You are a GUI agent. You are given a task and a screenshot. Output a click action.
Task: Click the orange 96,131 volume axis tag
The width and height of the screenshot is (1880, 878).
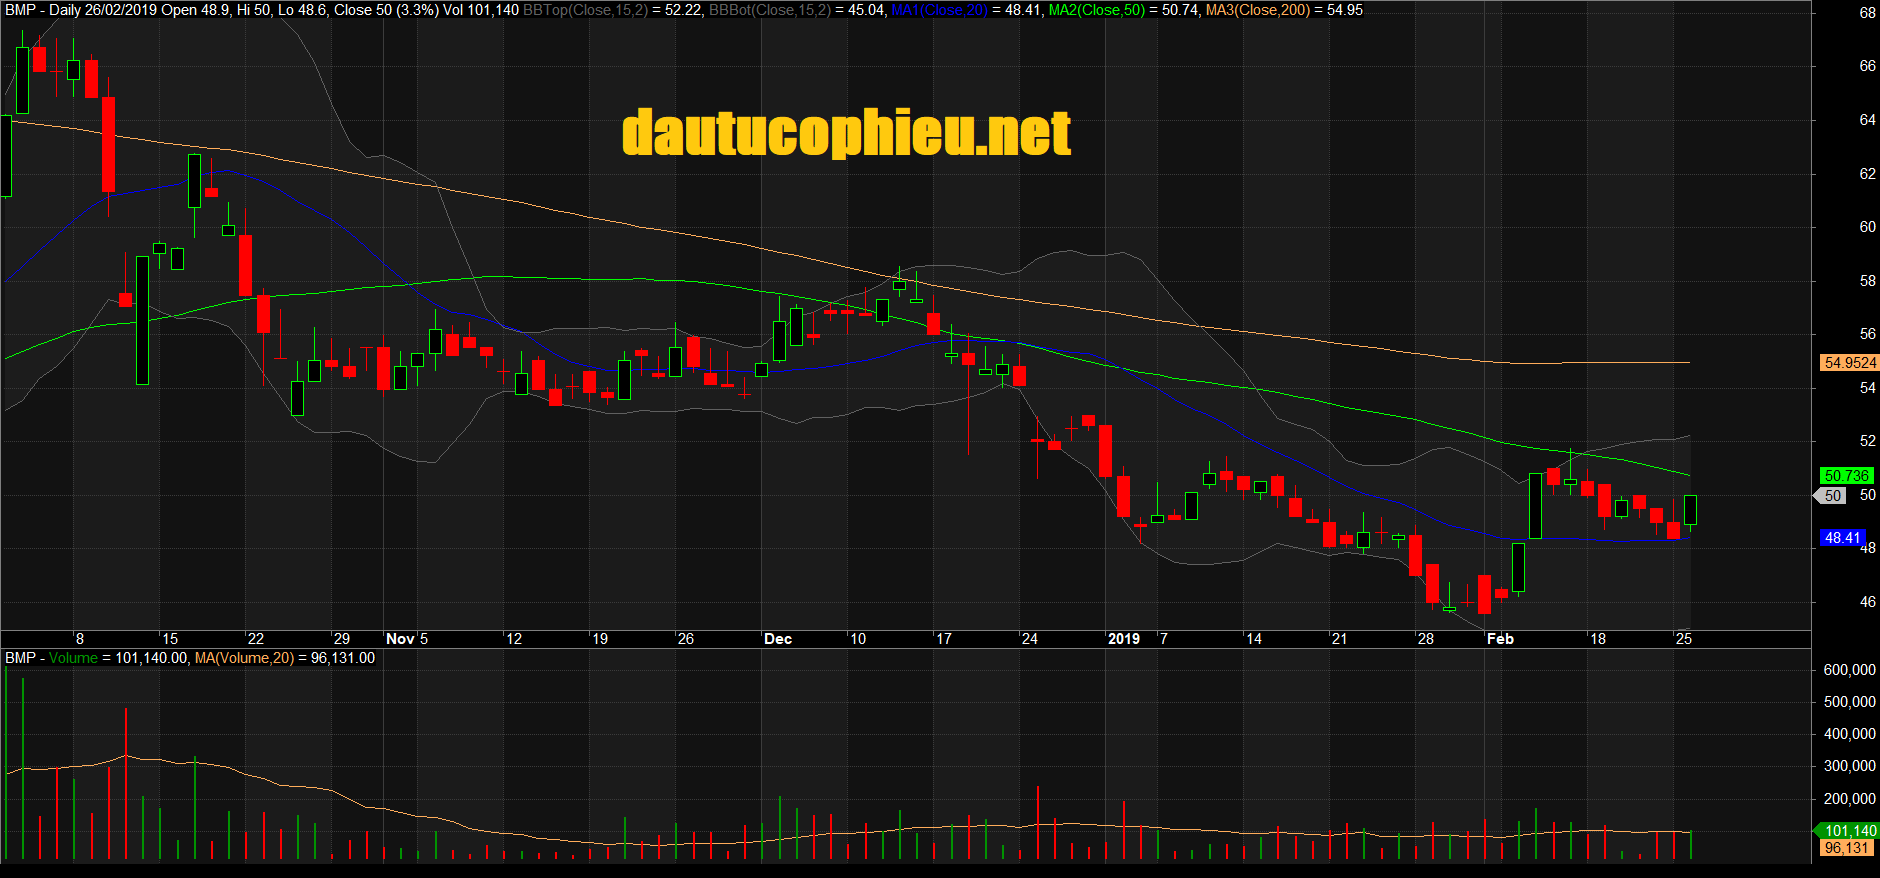coord(1846,848)
